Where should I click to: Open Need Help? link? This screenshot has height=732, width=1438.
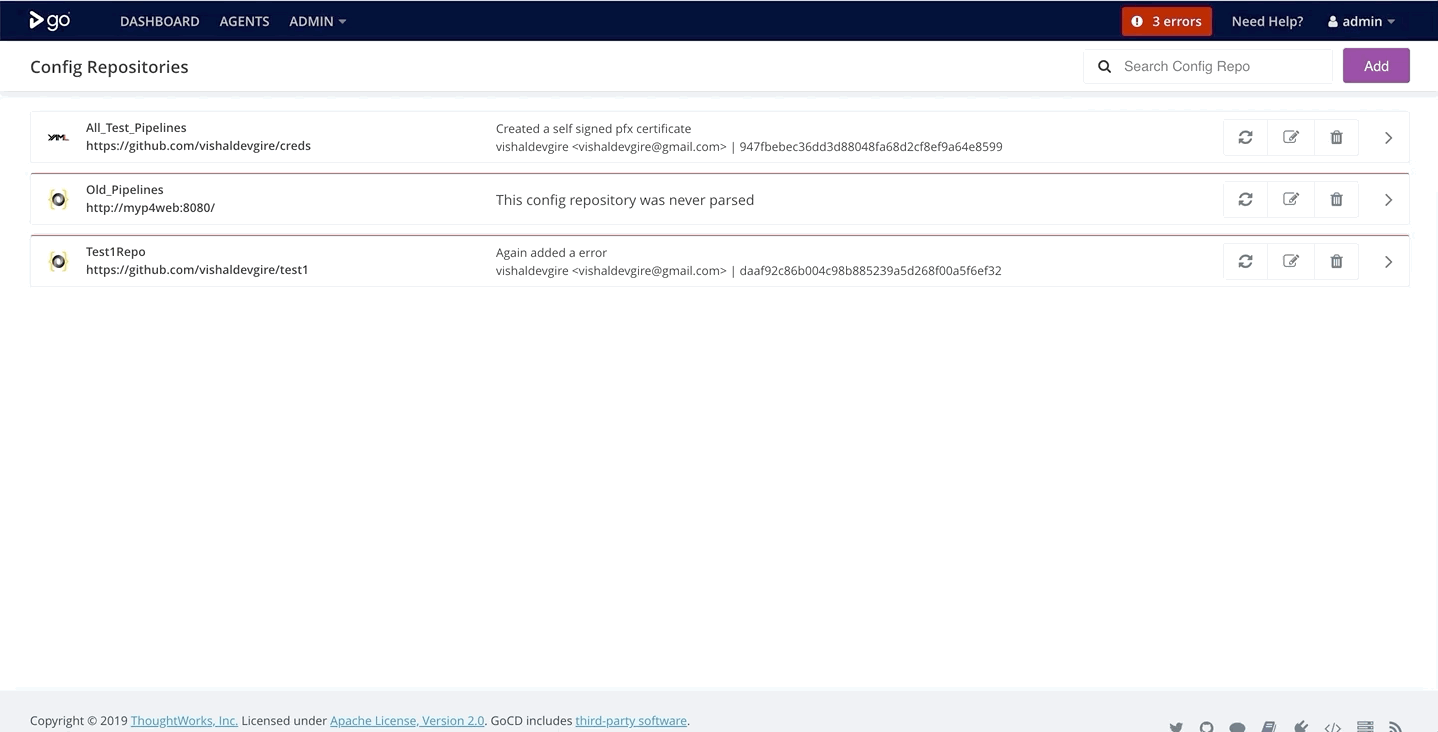pos(1267,21)
